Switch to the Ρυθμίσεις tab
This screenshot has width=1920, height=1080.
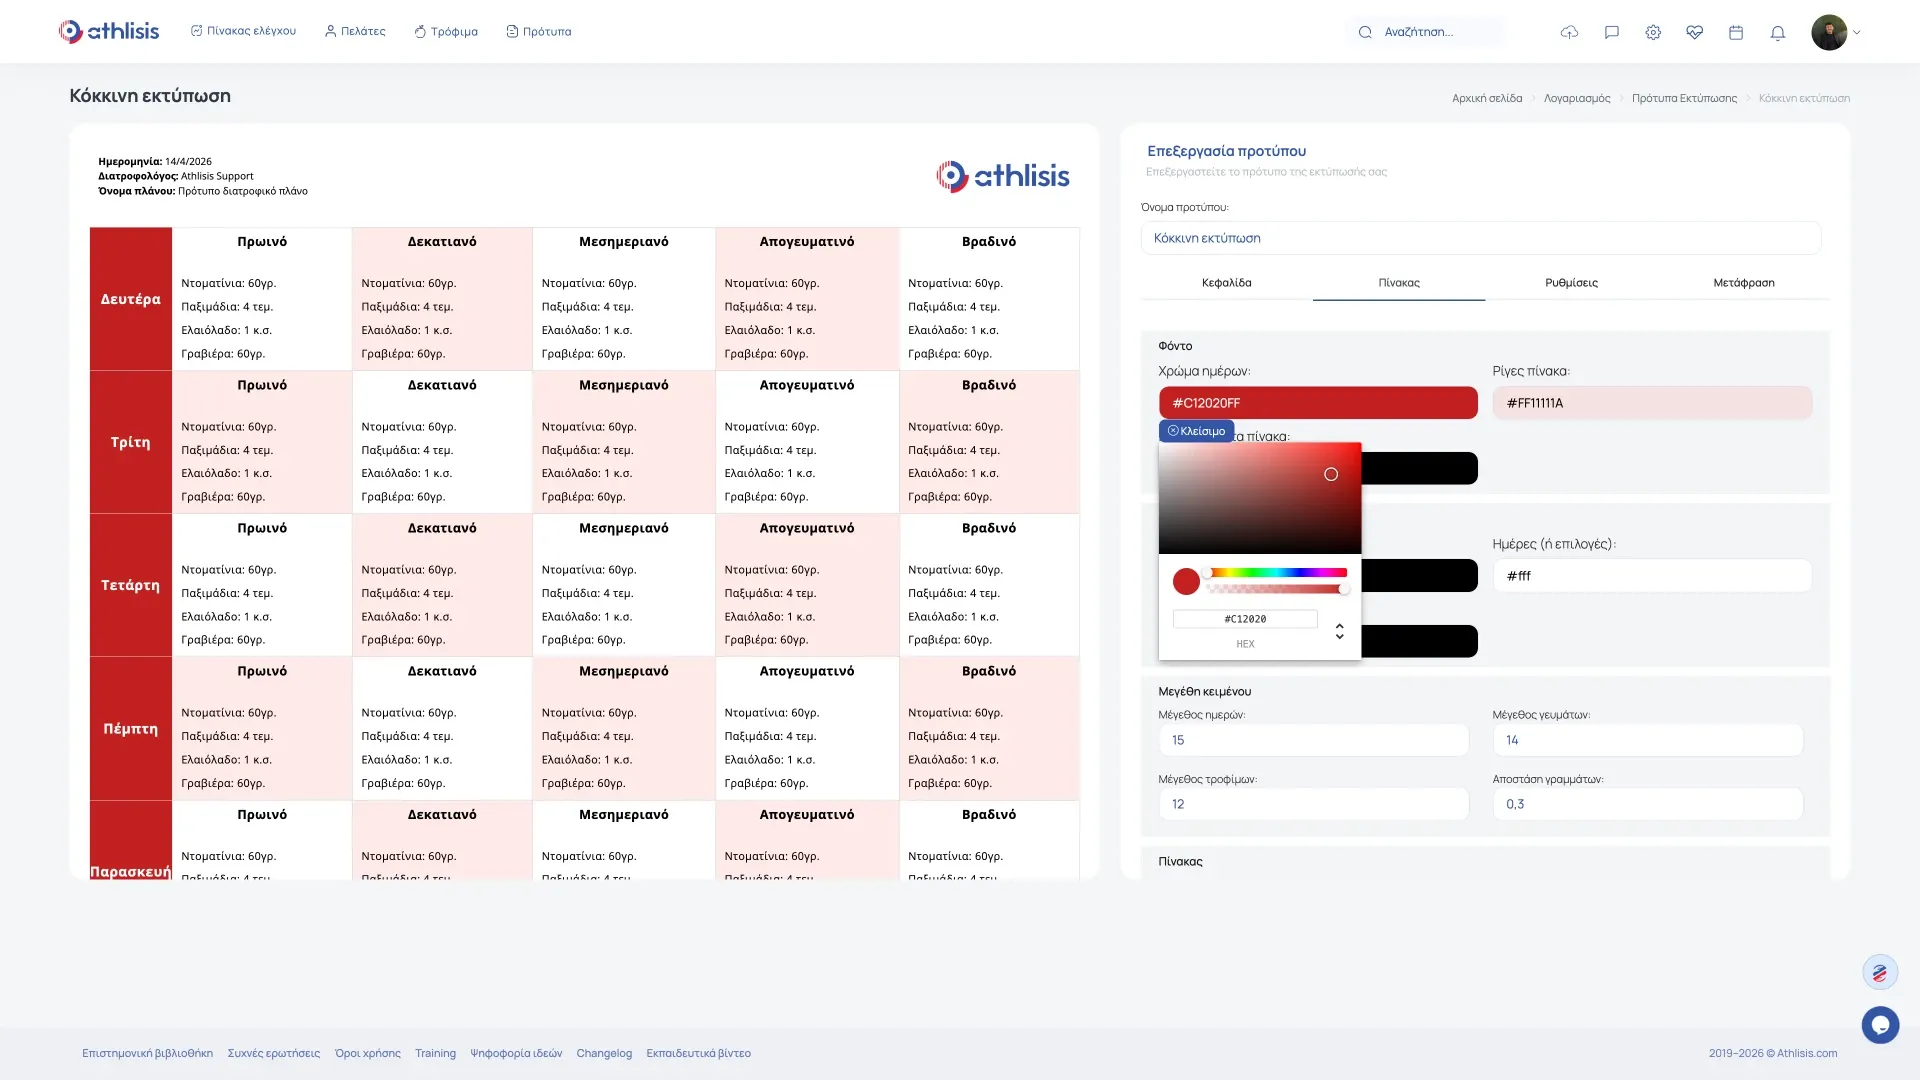tap(1571, 283)
